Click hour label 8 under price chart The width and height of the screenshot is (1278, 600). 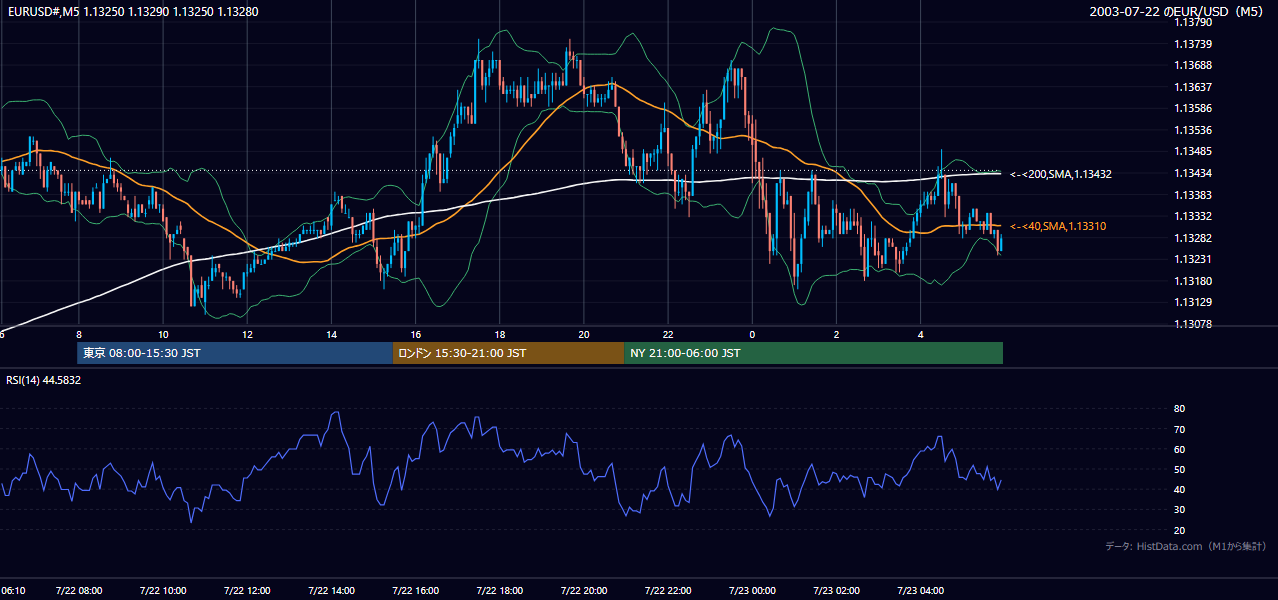click(x=79, y=334)
